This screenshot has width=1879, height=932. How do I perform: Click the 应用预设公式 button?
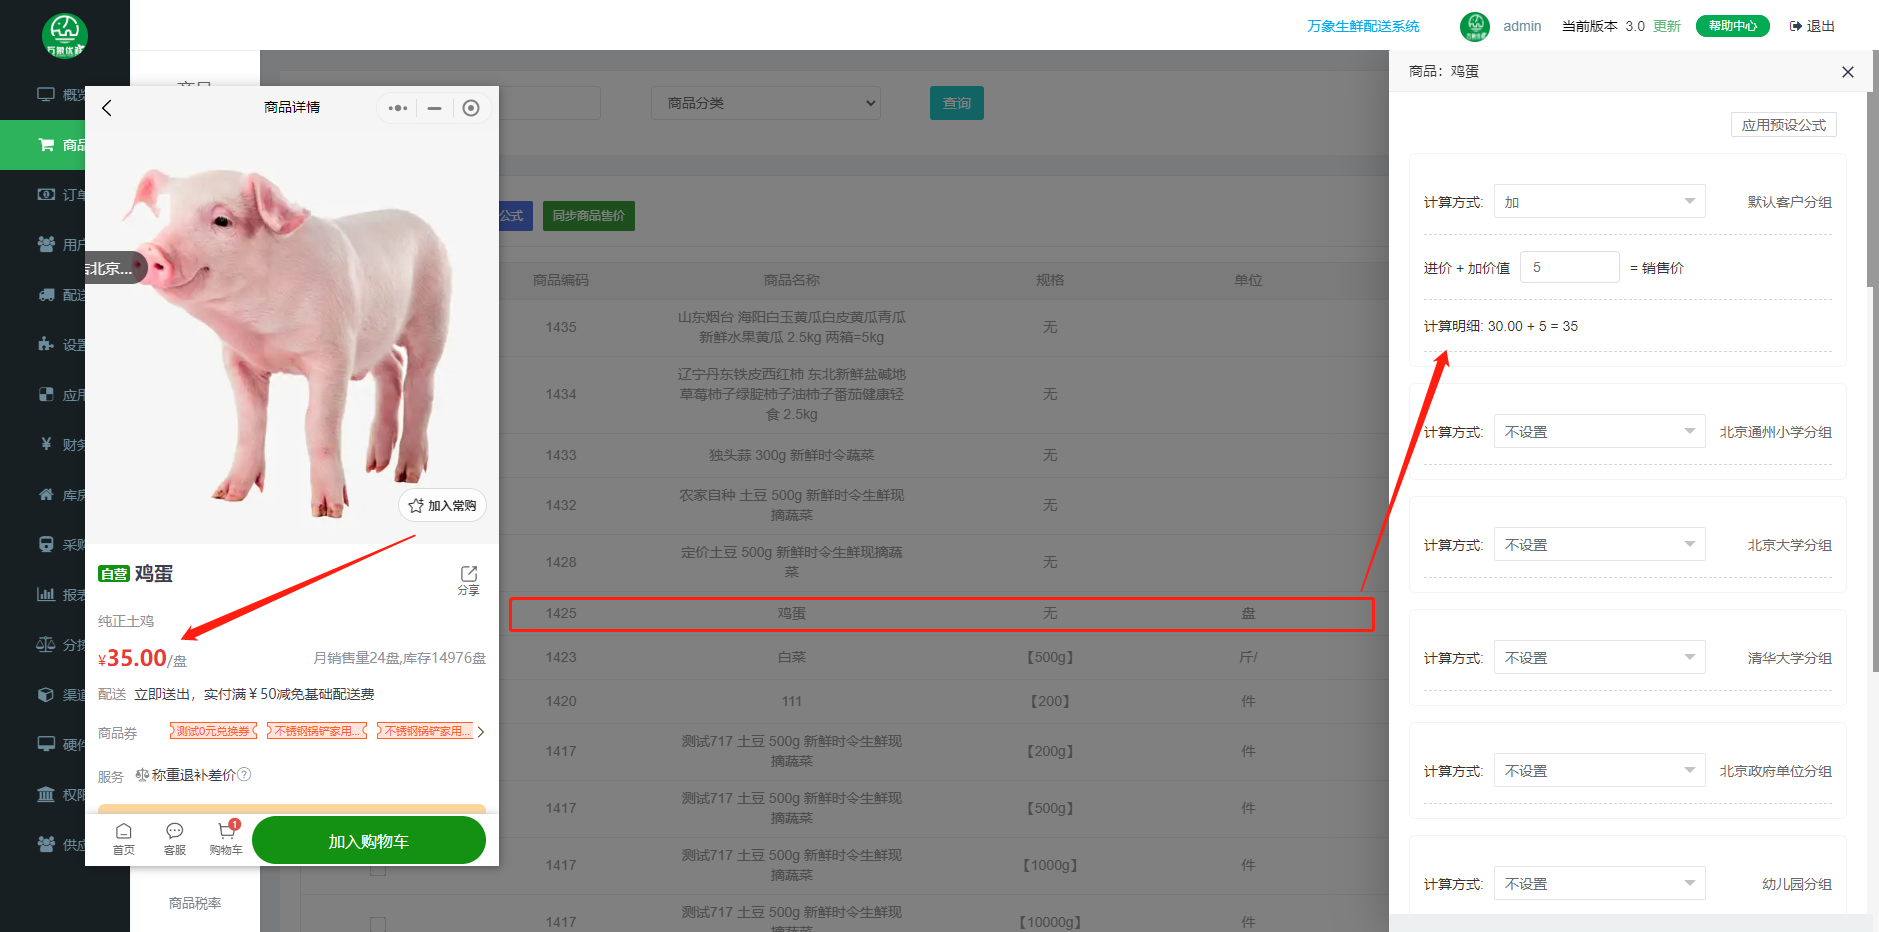(1783, 125)
